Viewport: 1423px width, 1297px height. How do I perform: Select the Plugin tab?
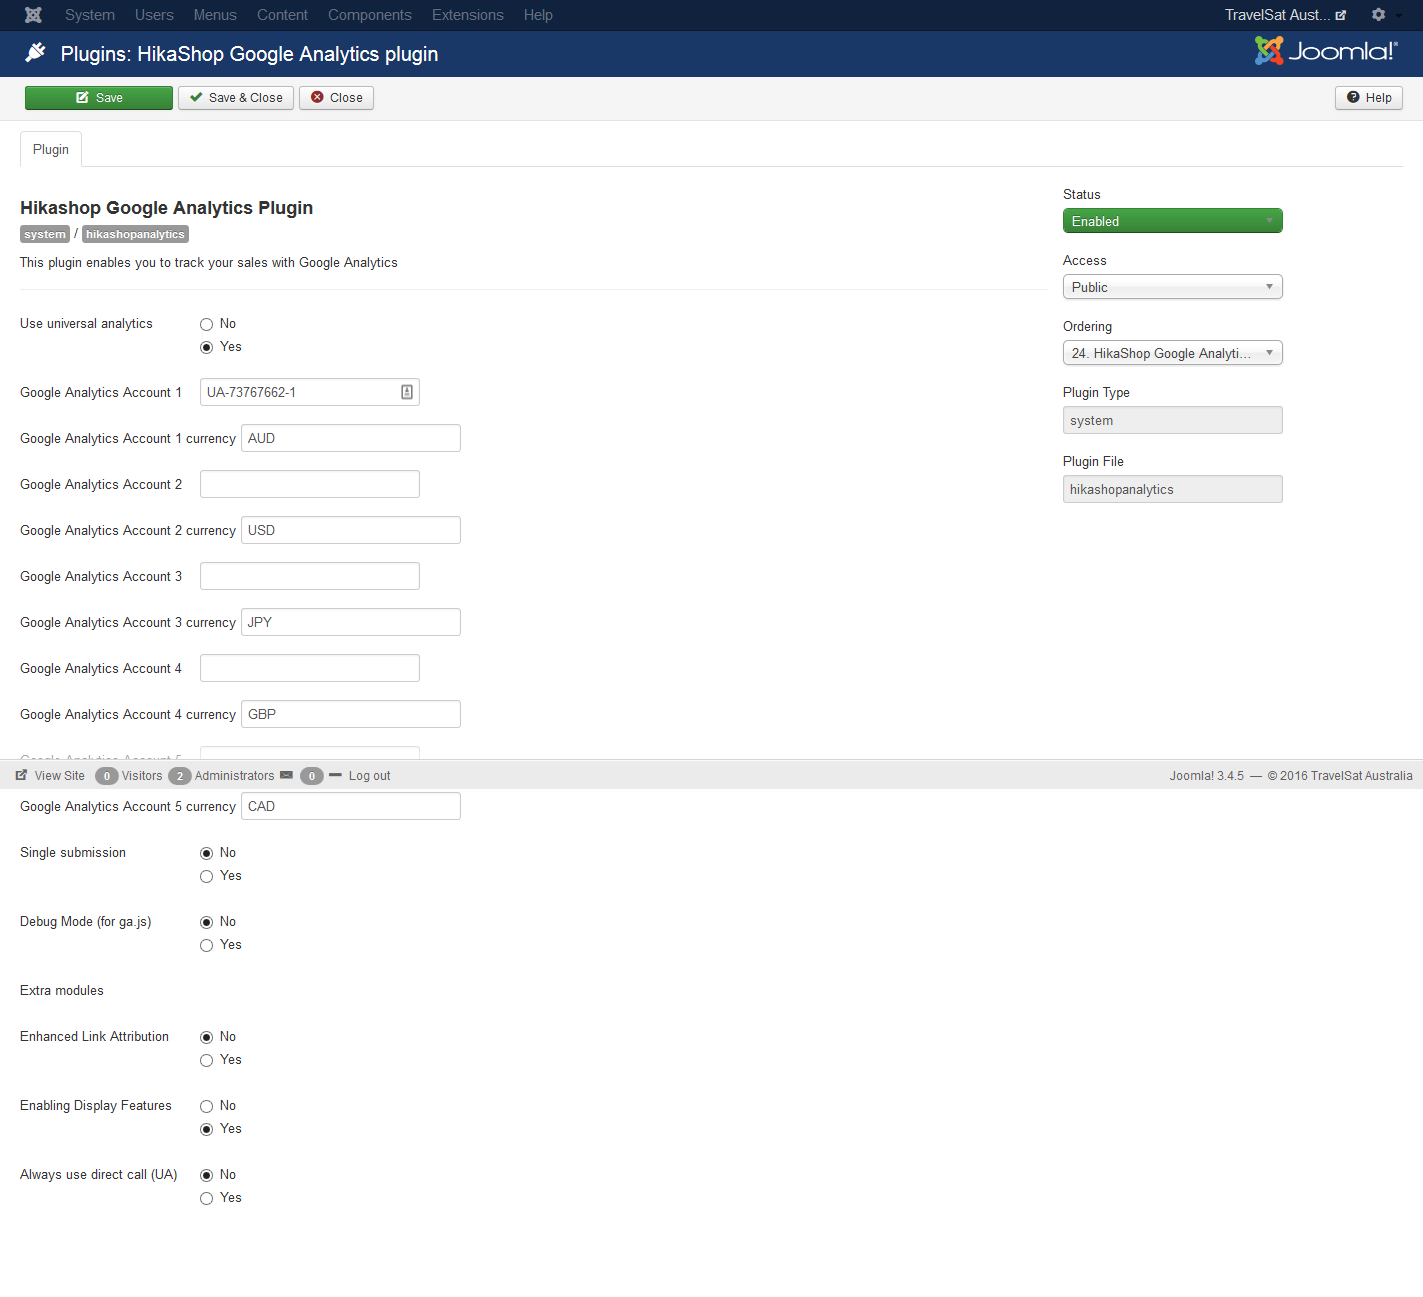point(51,149)
